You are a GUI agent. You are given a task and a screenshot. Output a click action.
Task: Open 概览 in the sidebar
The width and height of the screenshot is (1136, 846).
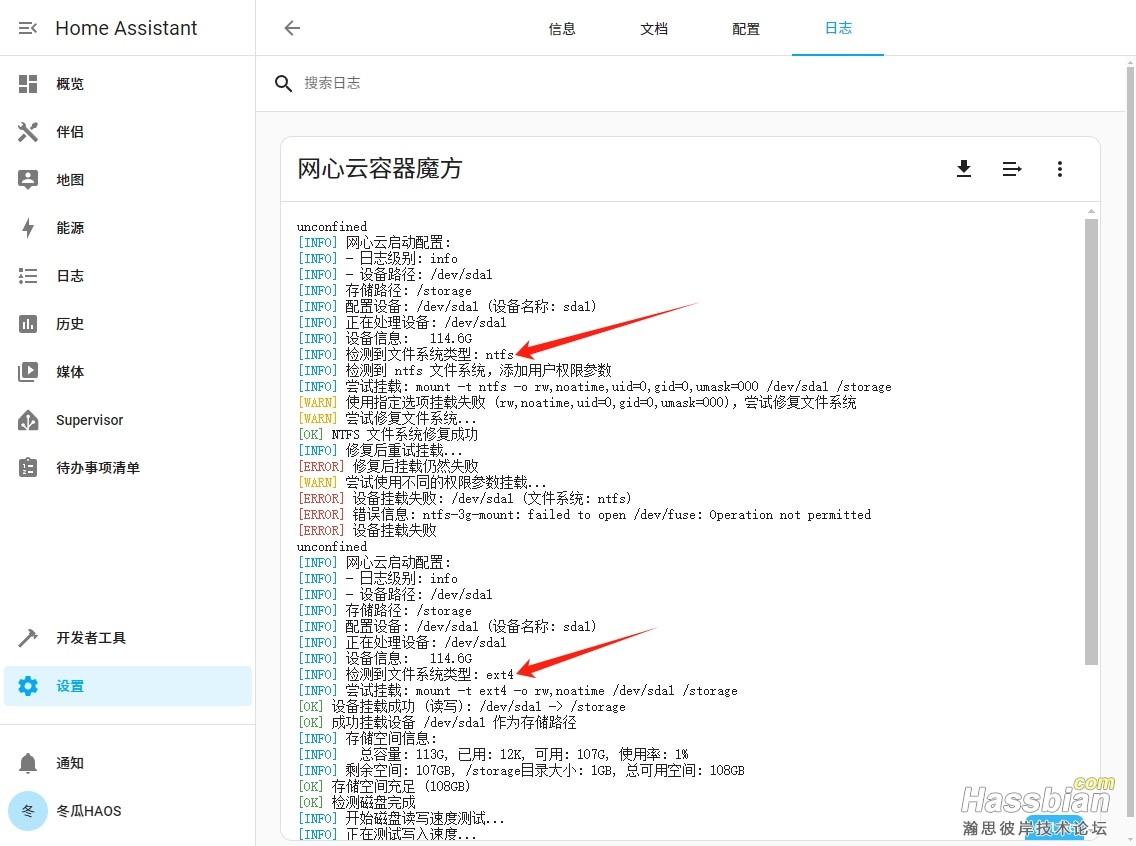click(70, 84)
